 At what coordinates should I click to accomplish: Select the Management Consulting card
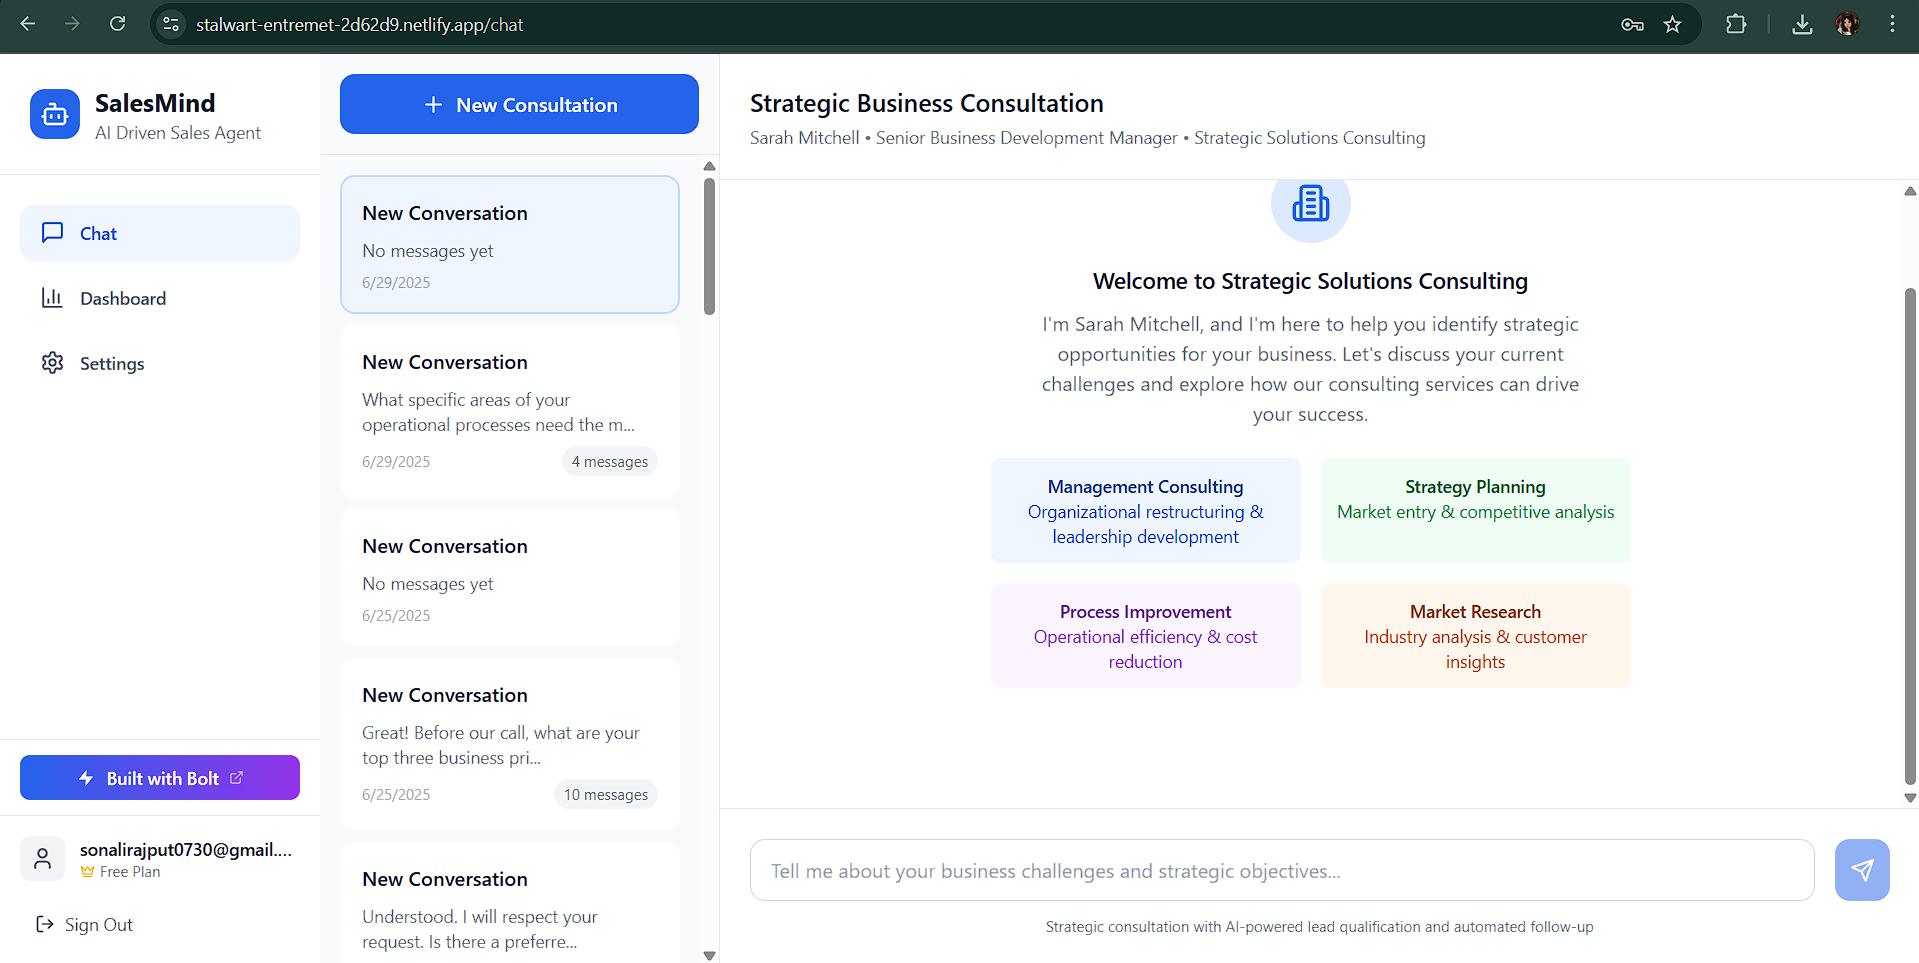[x=1145, y=511]
